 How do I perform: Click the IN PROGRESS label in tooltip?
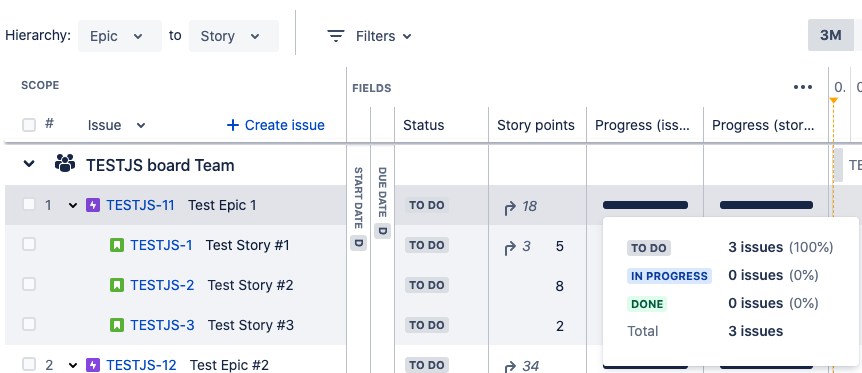point(669,276)
